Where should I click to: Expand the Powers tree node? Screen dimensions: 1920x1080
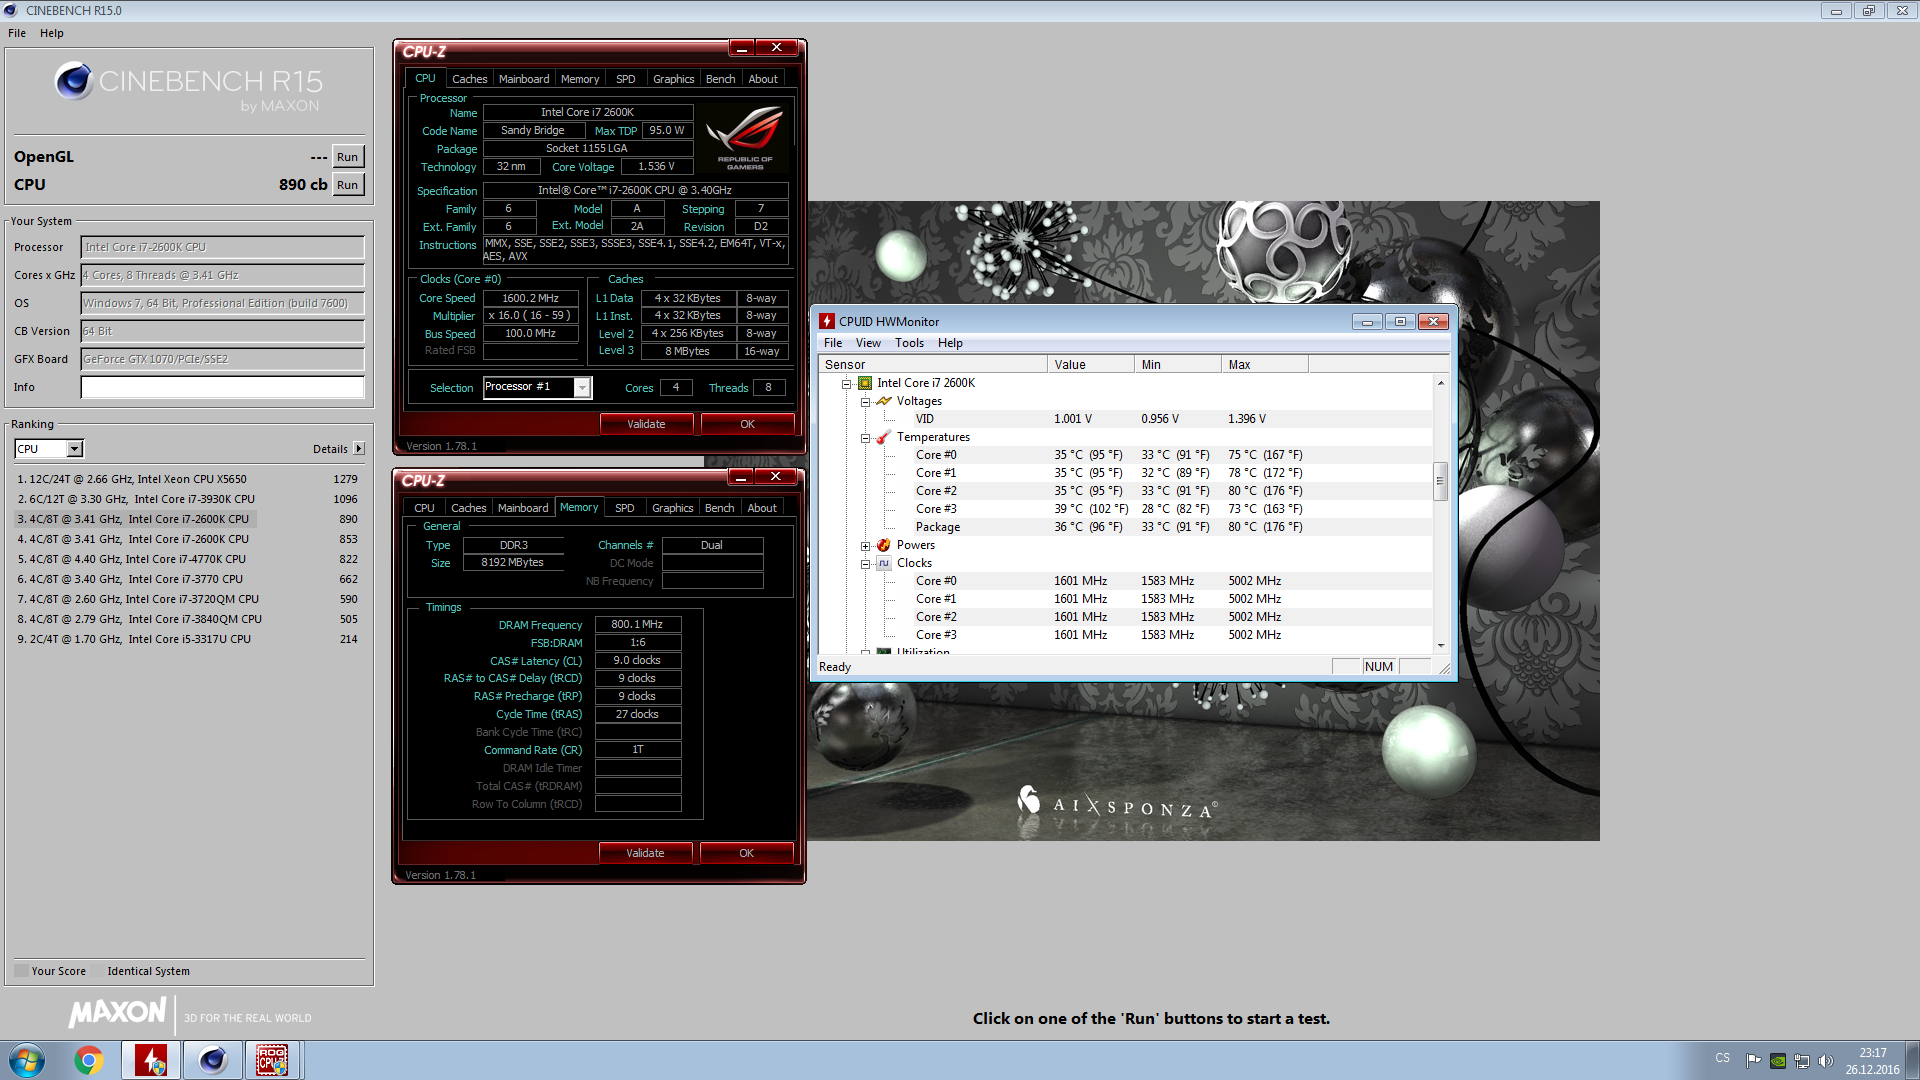coord(866,545)
